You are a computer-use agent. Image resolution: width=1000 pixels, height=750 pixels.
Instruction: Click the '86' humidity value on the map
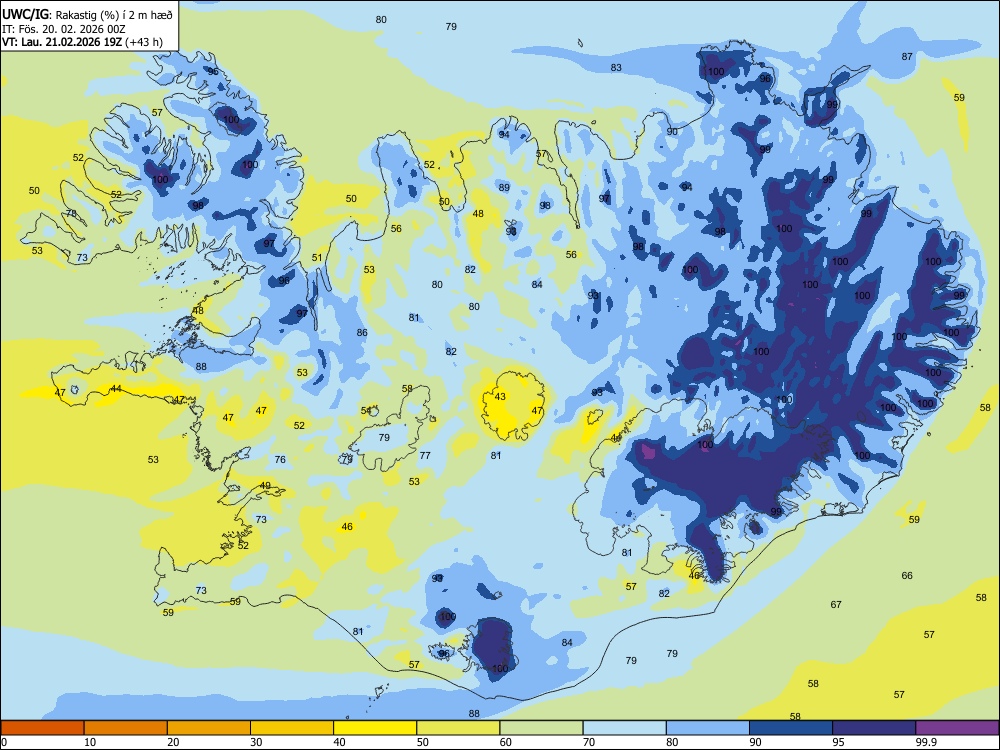pos(362,332)
